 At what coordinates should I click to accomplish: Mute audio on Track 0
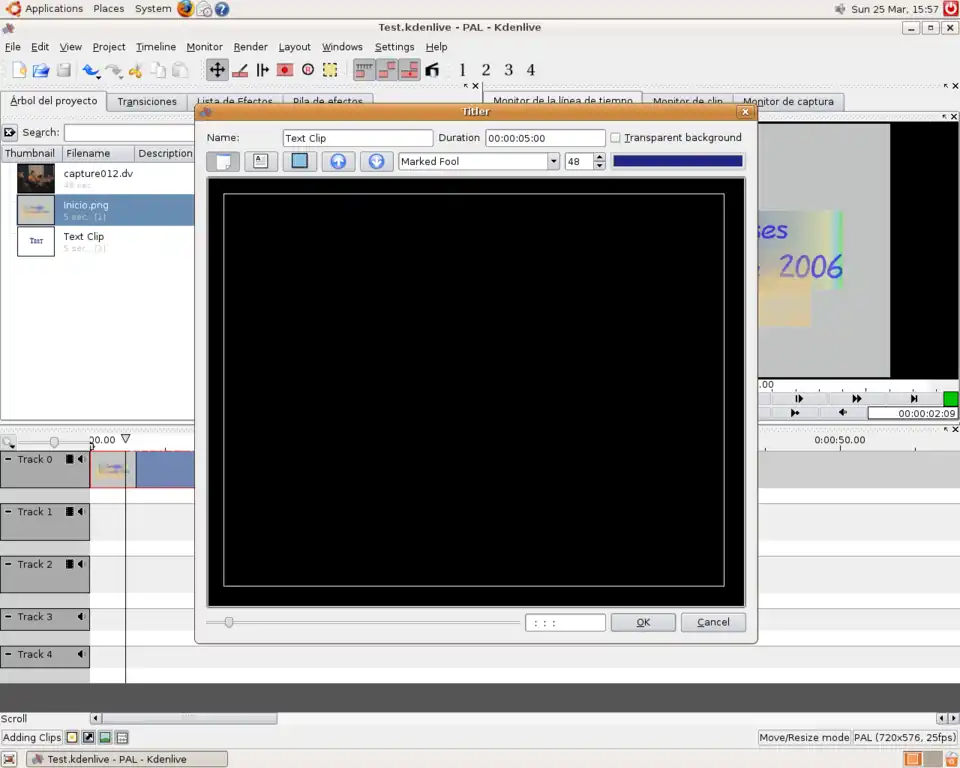click(x=81, y=459)
